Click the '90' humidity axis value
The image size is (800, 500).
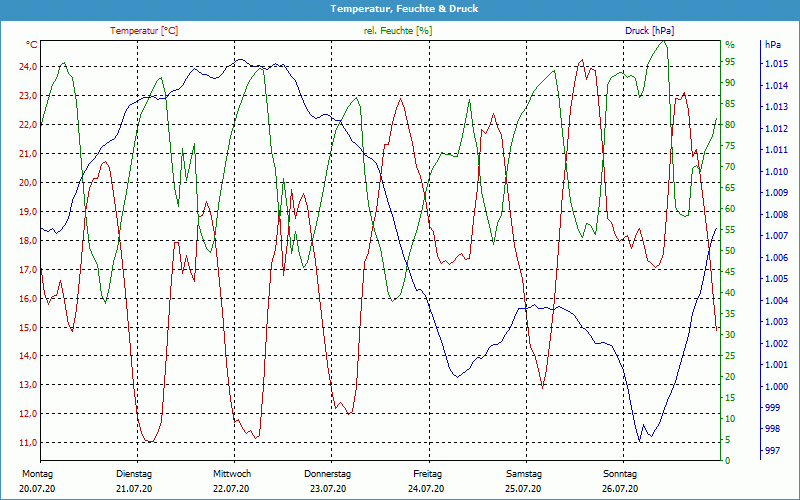click(x=730, y=83)
